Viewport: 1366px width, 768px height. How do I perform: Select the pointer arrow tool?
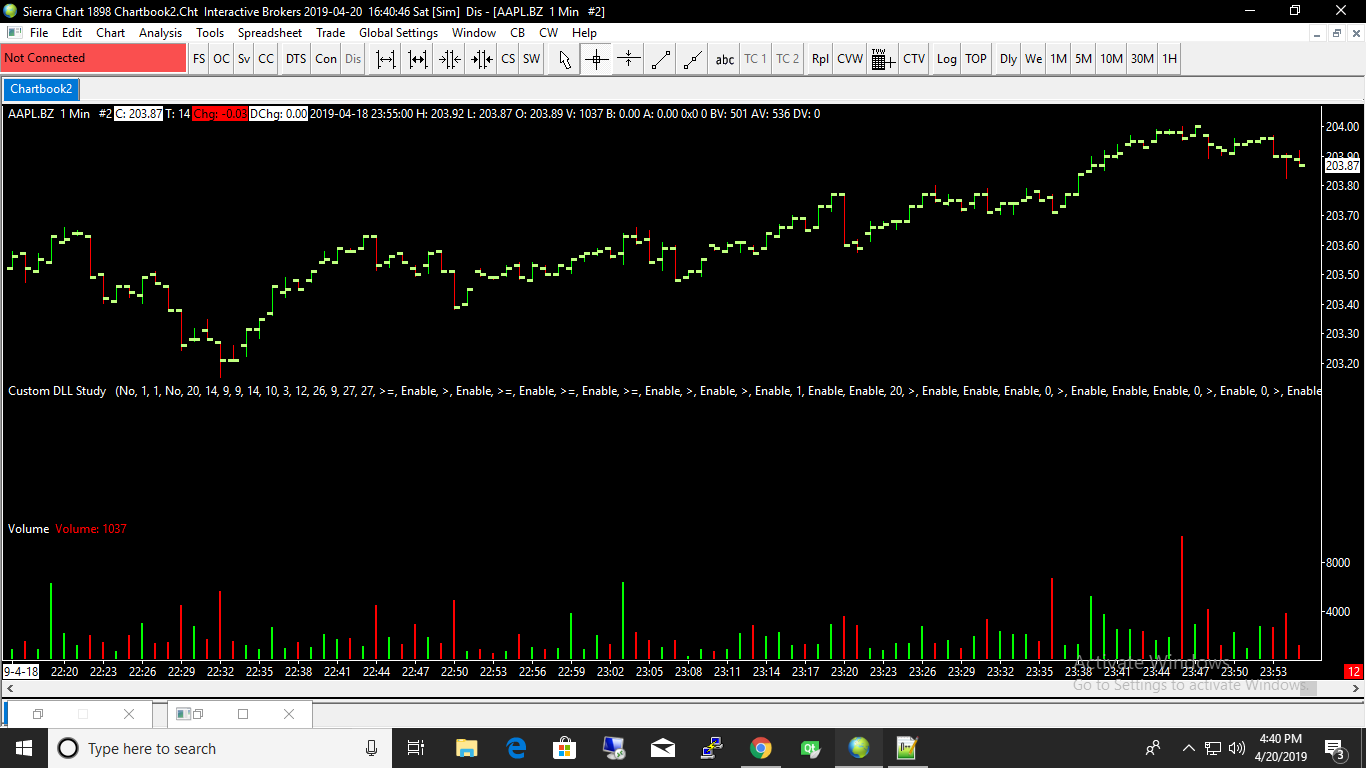point(565,59)
